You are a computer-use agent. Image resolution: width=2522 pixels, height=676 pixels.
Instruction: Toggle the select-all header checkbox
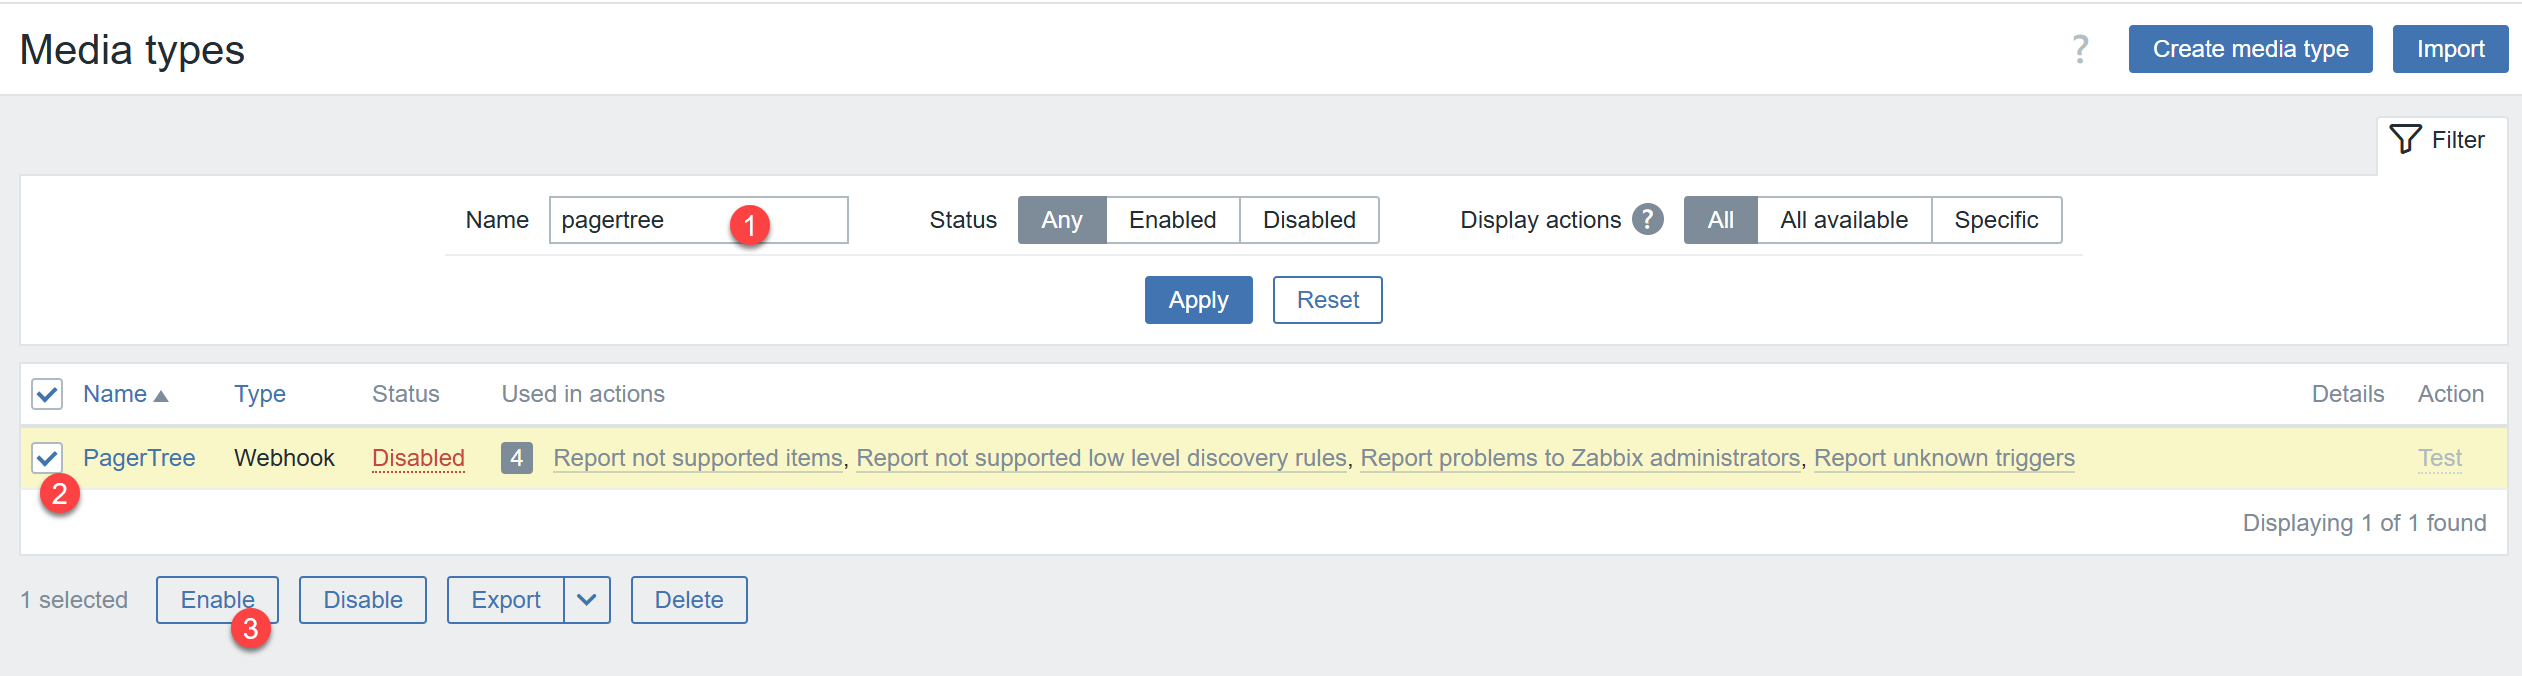47,394
